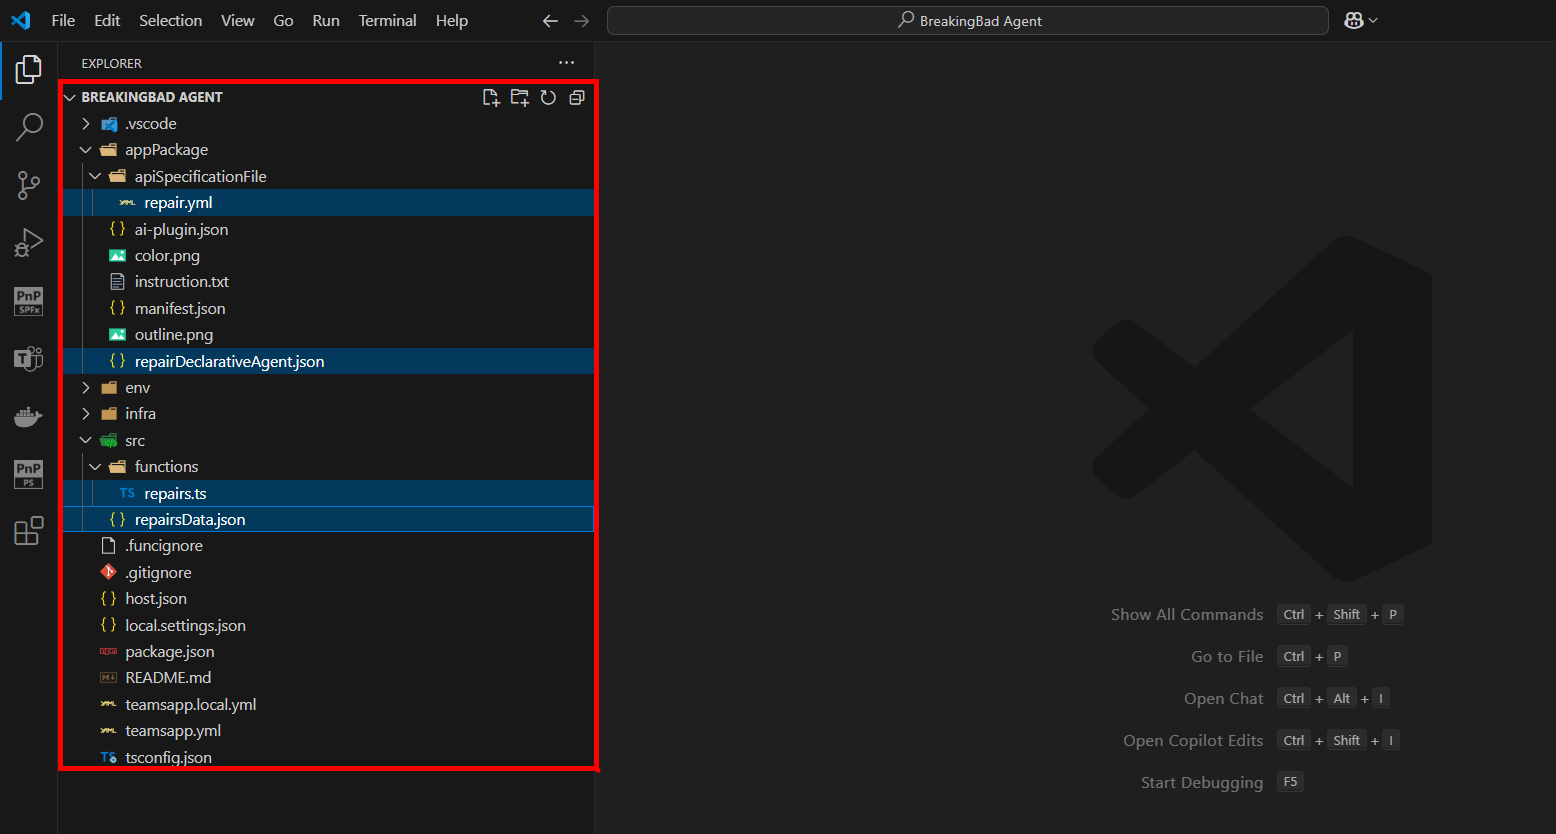Screen dimensions: 1556x834
Task: Open the Edit menu
Action: click(x=107, y=20)
